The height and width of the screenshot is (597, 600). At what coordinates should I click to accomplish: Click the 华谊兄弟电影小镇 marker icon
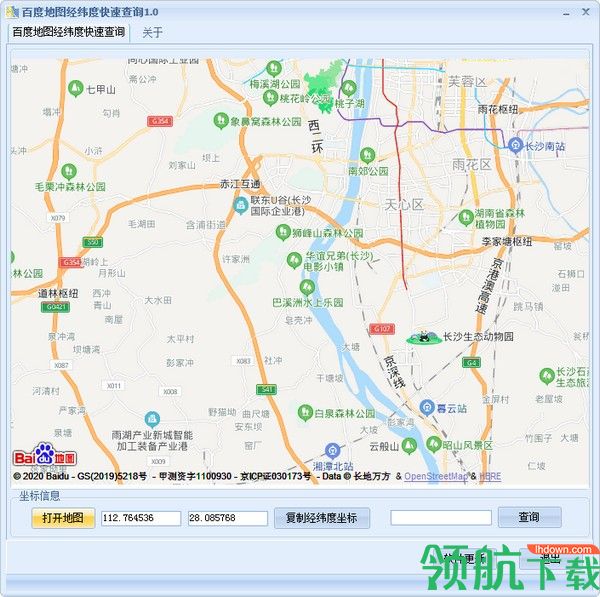294,260
